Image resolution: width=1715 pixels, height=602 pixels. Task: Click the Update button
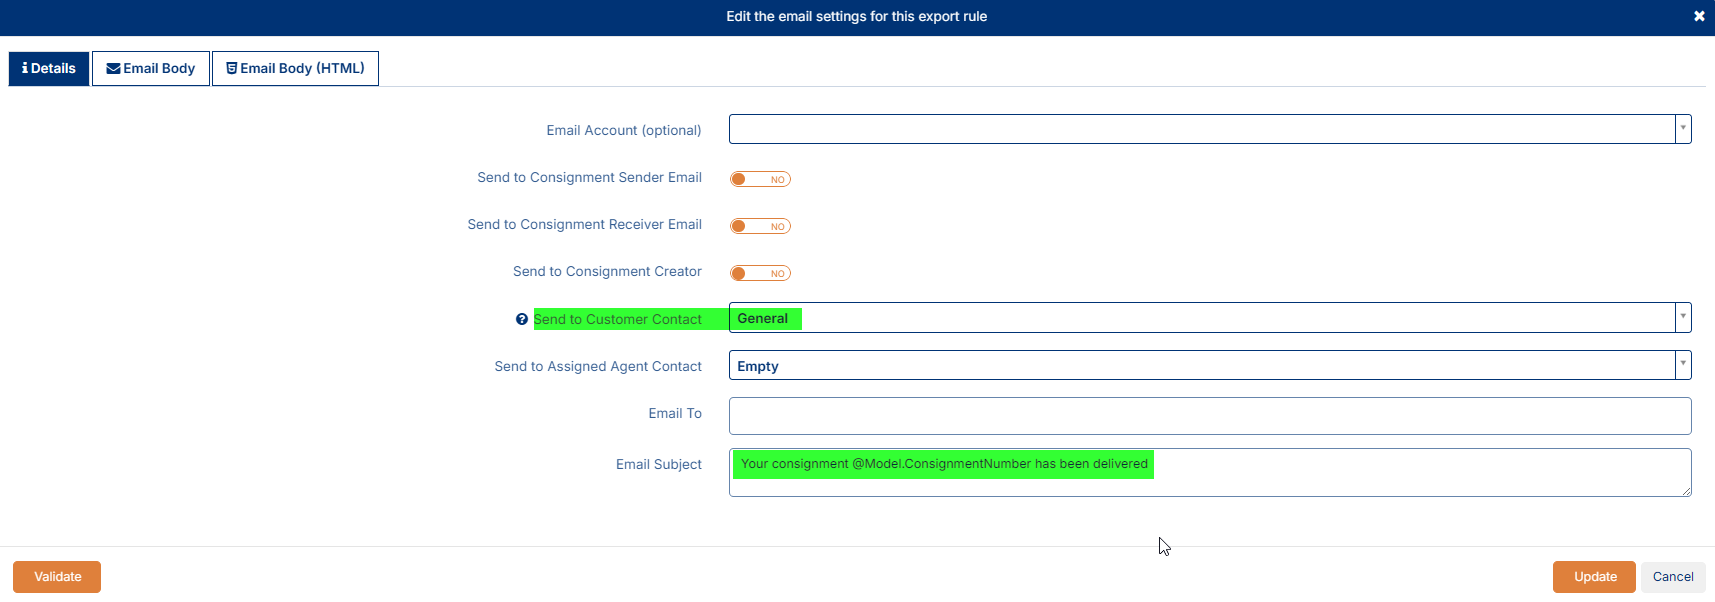(1594, 577)
